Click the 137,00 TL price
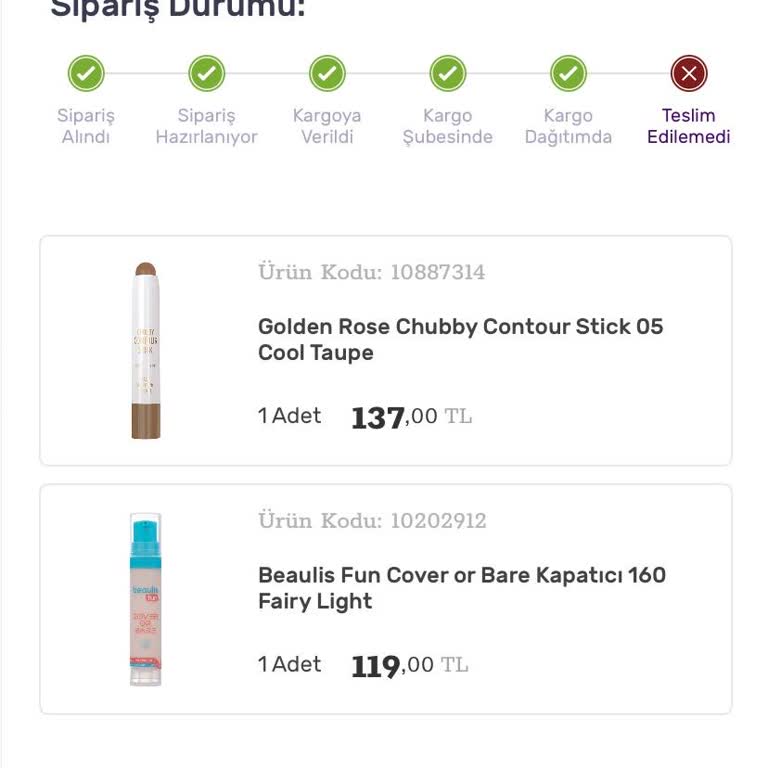Screen dimensions: 768x768 coord(411,417)
